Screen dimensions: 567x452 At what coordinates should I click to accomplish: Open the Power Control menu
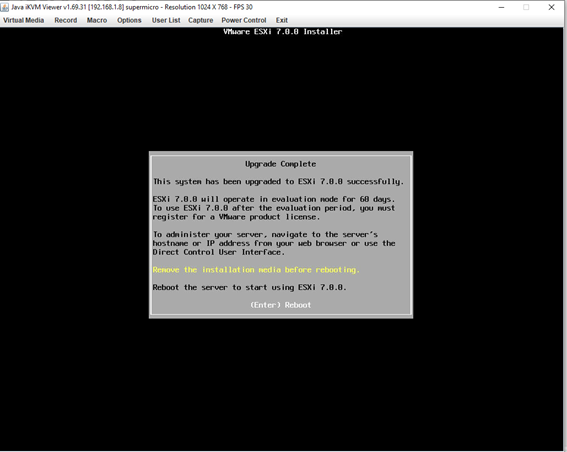244,20
